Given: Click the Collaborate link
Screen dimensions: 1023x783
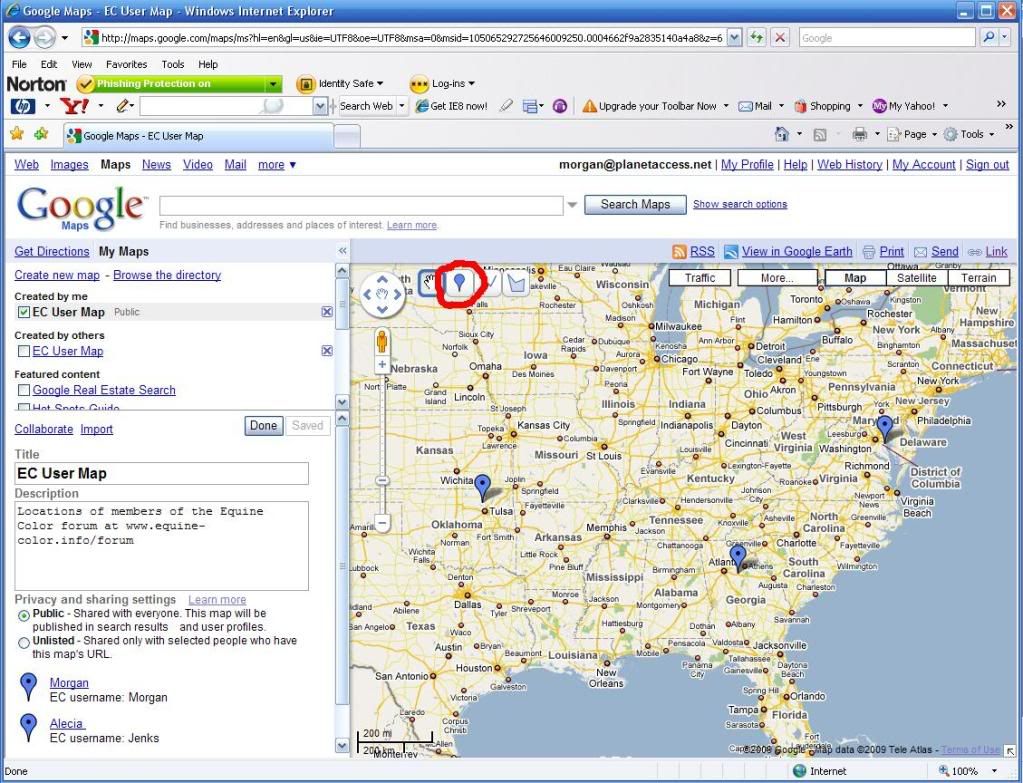Looking at the screenshot, I should 44,429.
